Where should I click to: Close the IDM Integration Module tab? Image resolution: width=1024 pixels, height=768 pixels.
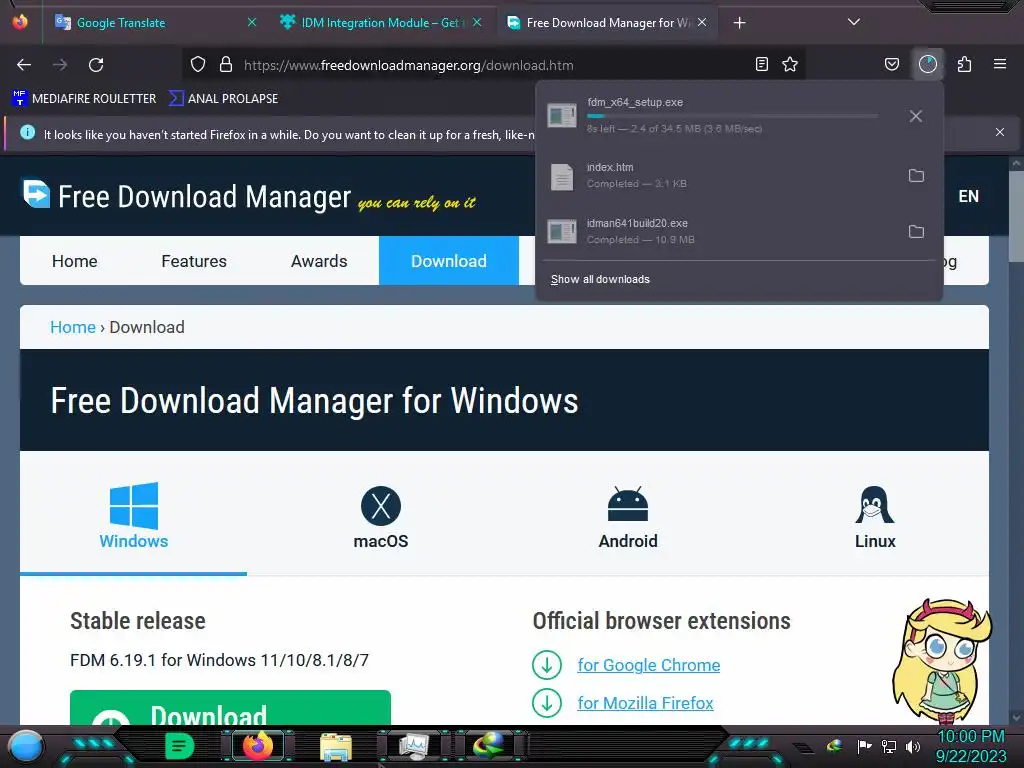pyautogui.click(x=477, y=22)
